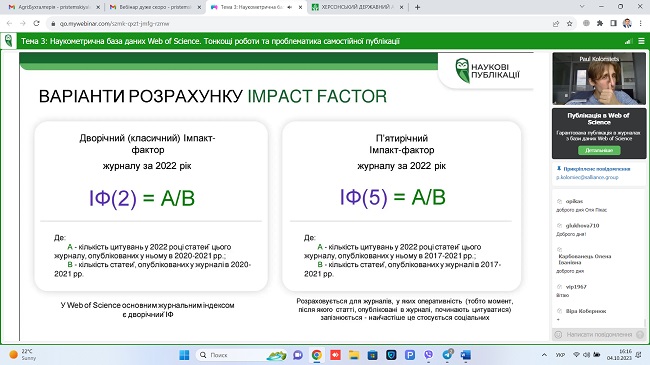Screen dimensions: 650x365
Task: View site info via the lock icon
Action: coord(53,24)
